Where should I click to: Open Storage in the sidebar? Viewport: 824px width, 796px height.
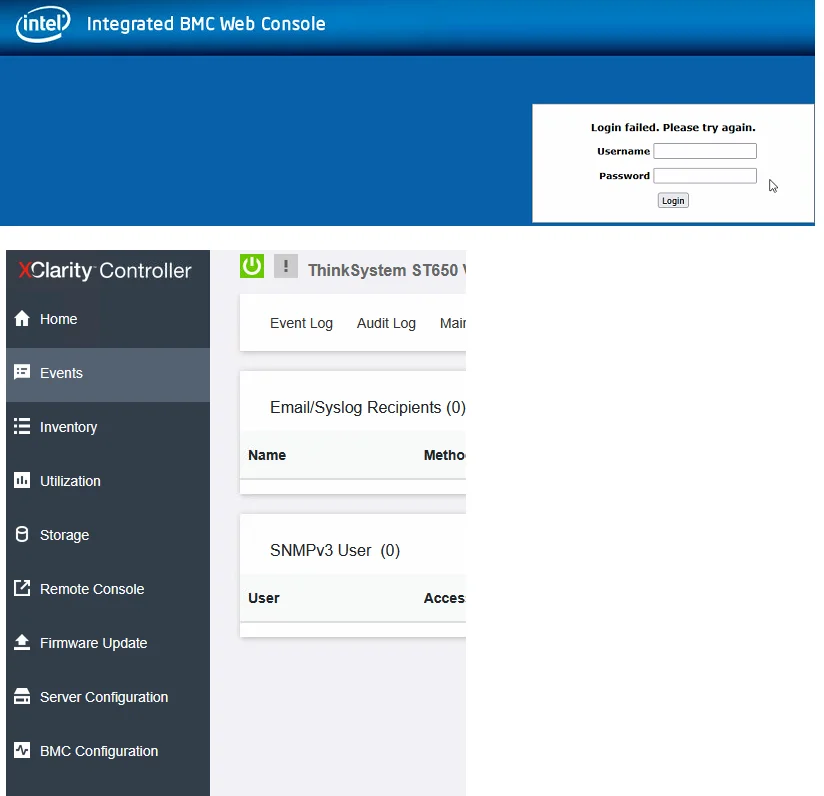108,535
